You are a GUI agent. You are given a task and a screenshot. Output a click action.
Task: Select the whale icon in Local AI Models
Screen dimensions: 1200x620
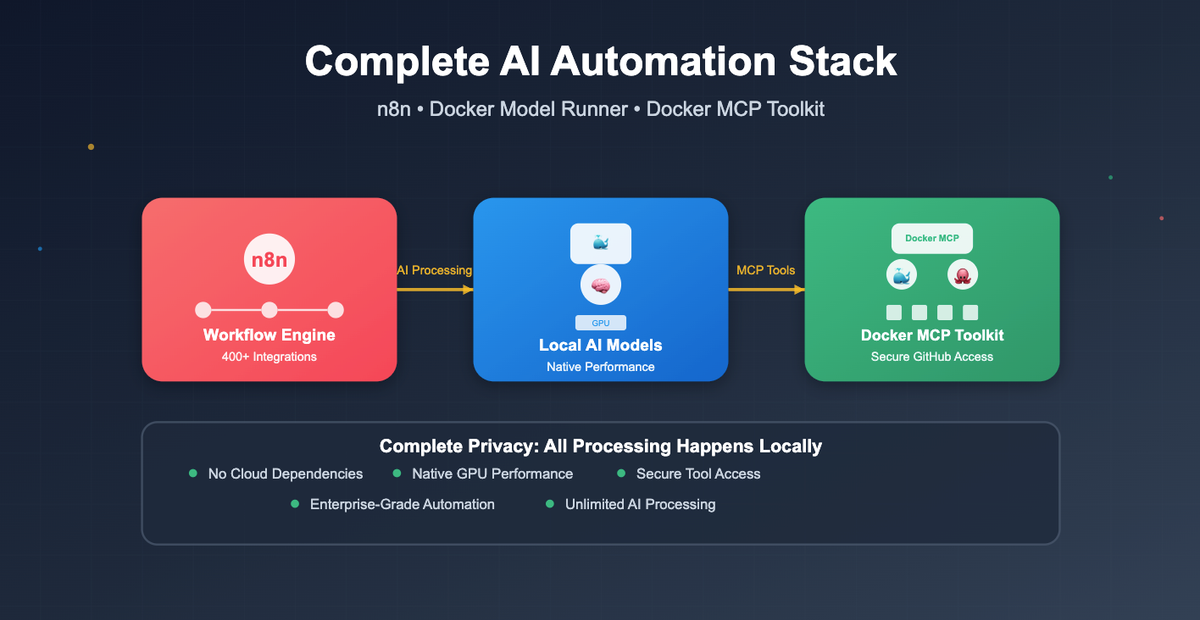[x=600, y=242]
